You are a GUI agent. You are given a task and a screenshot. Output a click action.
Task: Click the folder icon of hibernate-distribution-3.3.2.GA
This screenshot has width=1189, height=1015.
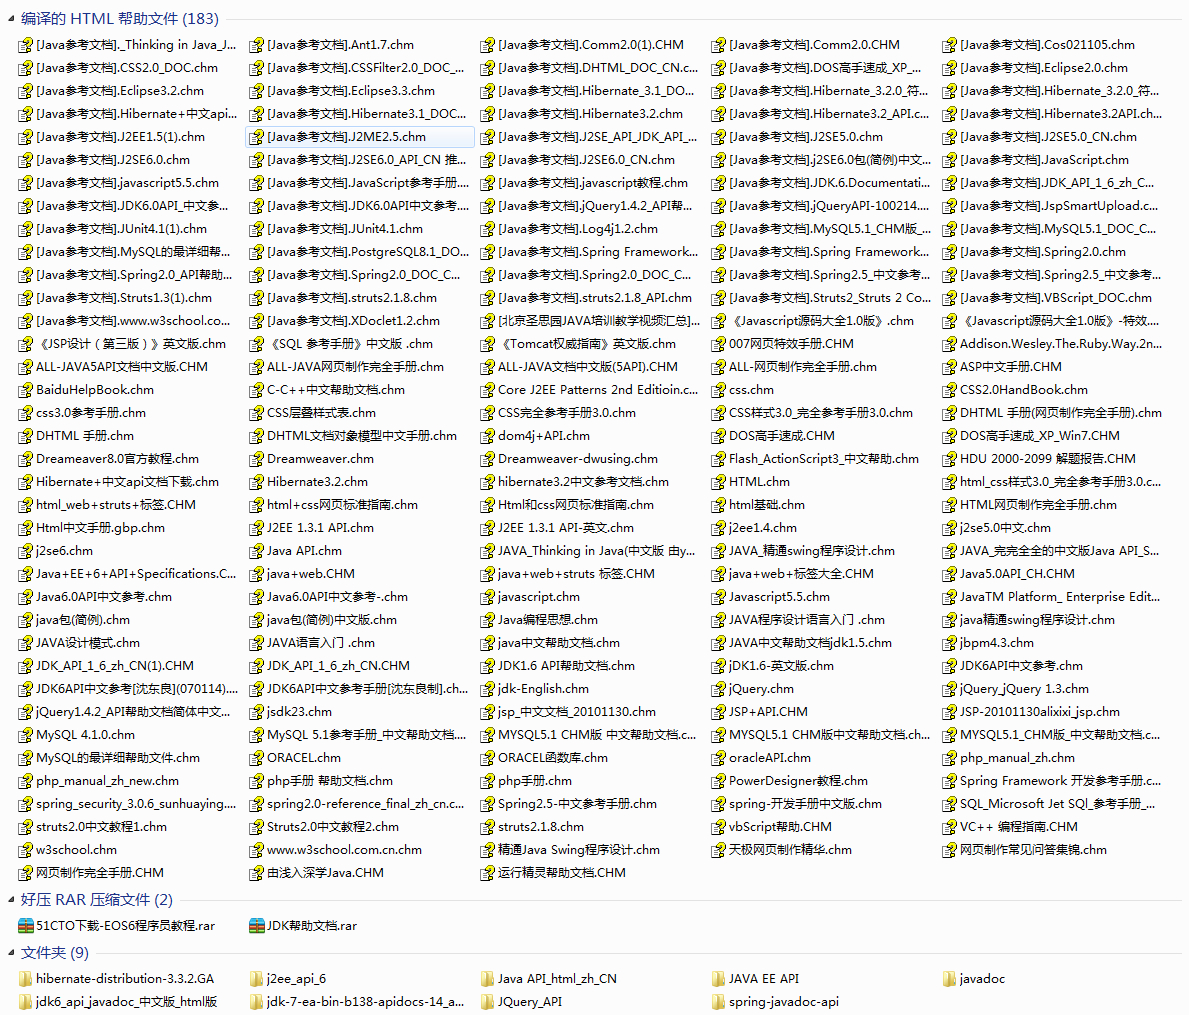[x=26, y=979]
